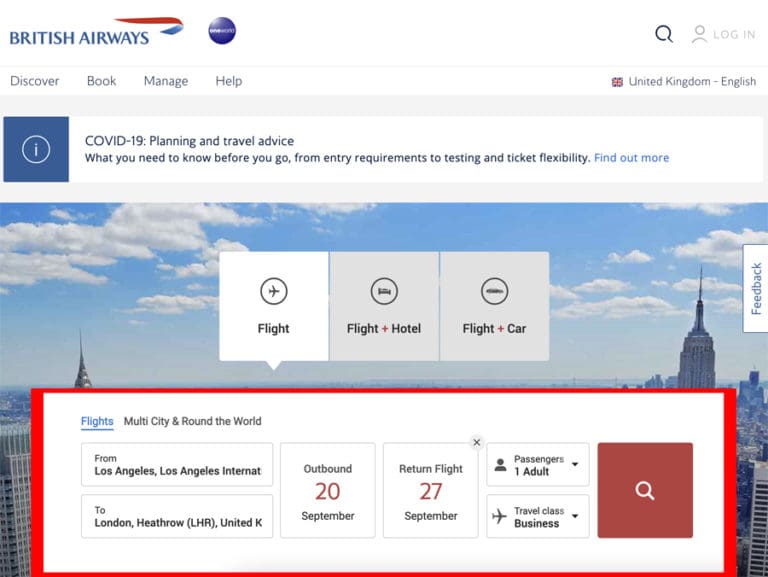Open the Help menu
The height and width of the screenshot is (577, 768).
(229, 81)
